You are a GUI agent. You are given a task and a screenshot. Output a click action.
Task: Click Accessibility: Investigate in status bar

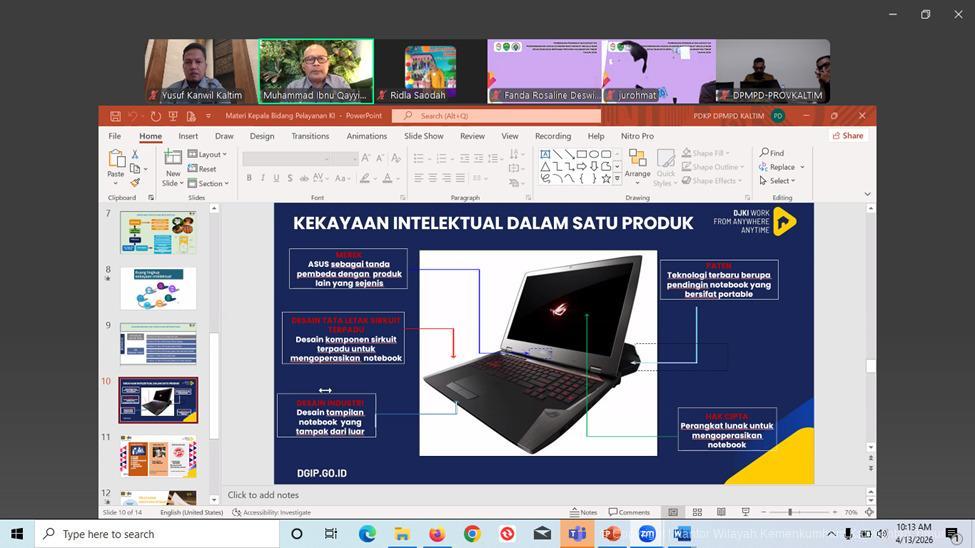271,513
